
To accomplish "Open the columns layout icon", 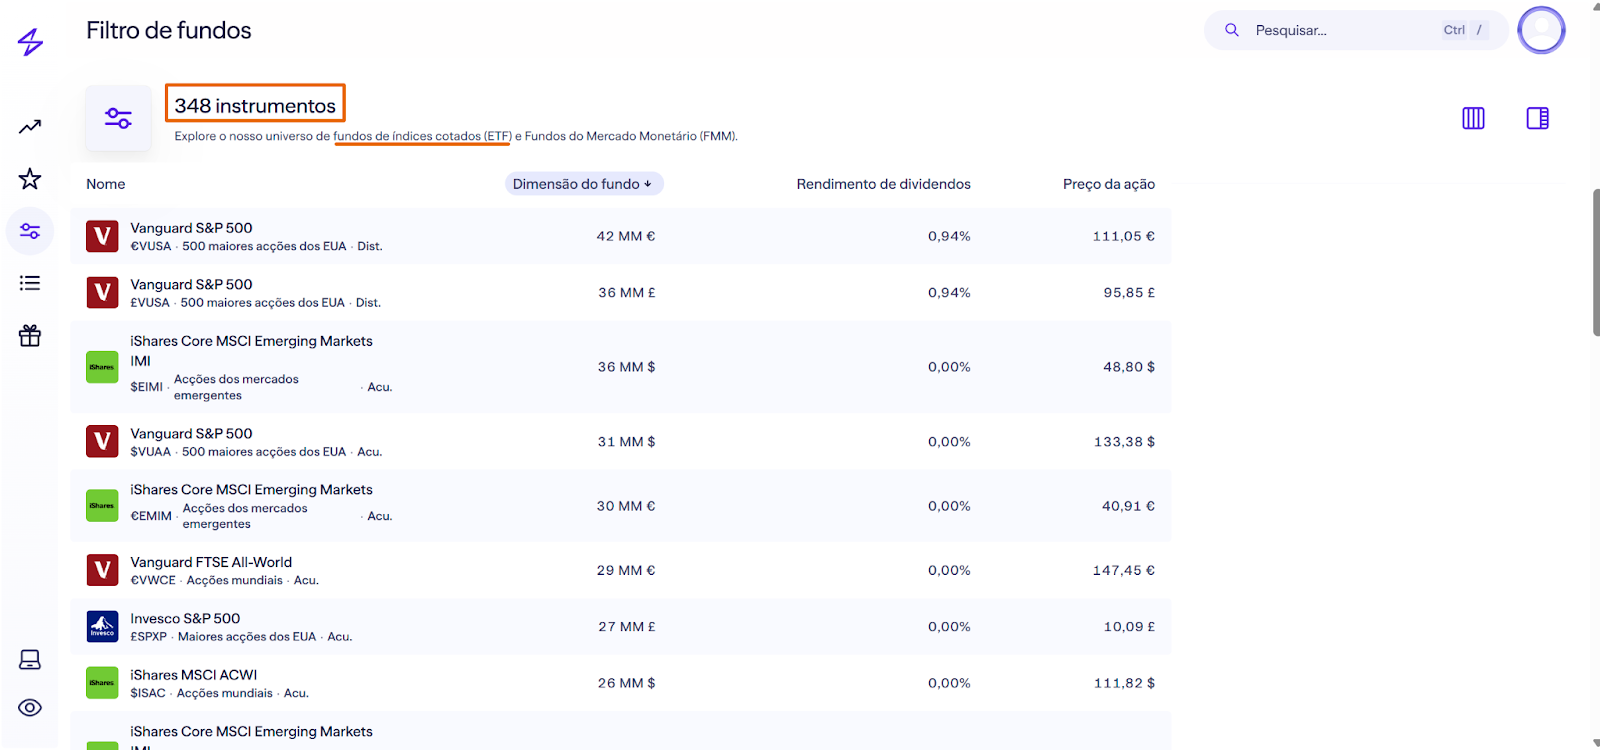I will tap(1473, 118).
